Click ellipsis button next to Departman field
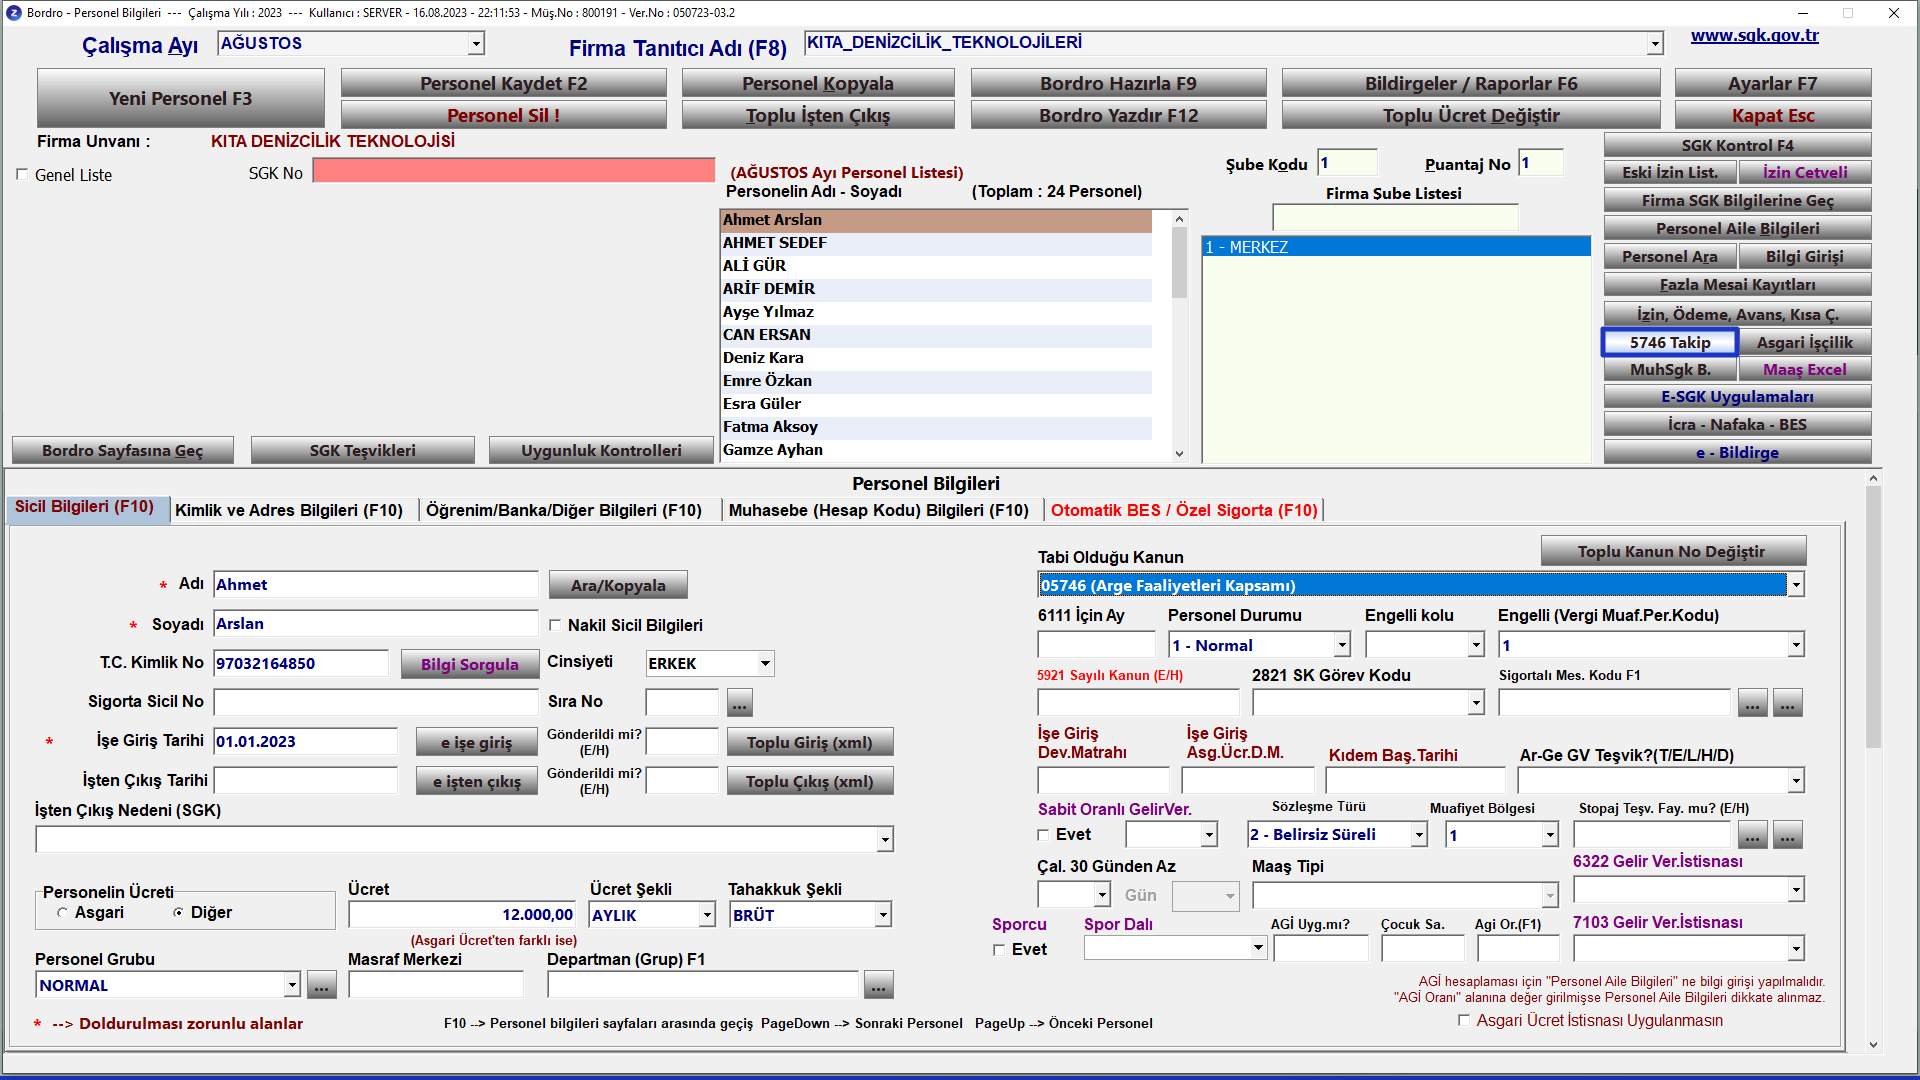This screenshot has width=1920, height=1080. [x=878, y=986]
